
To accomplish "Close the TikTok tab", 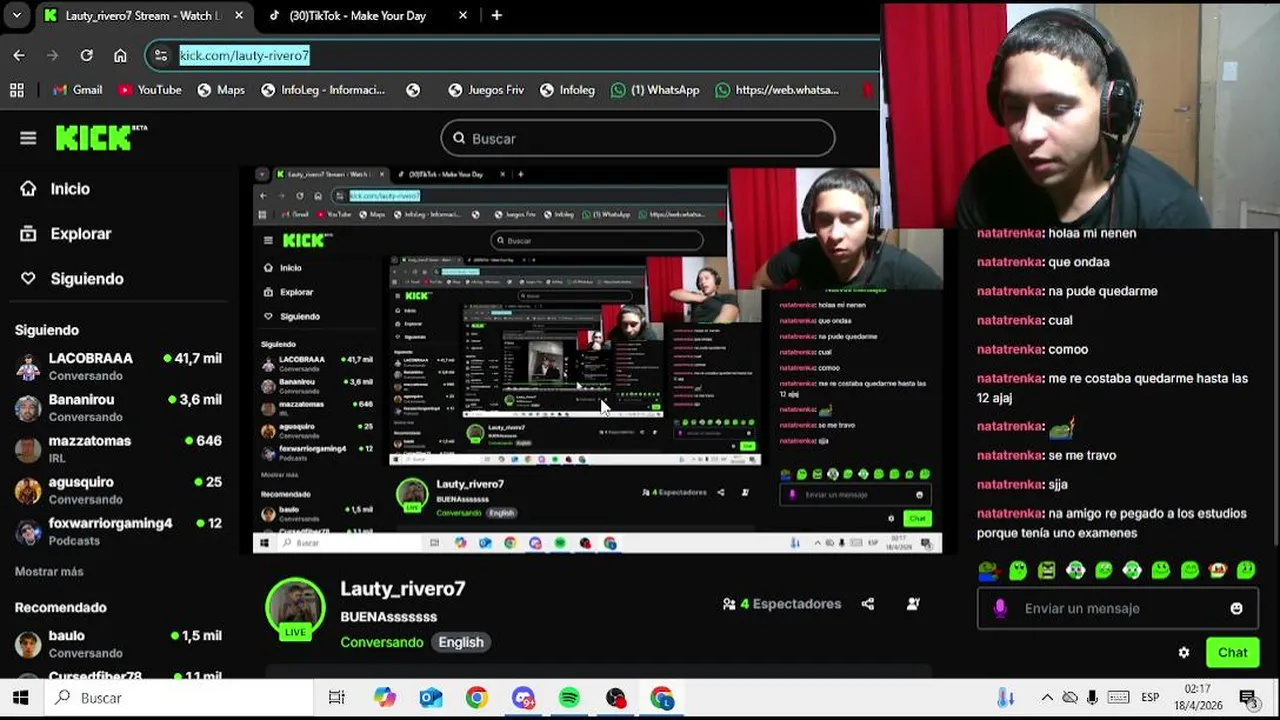I will coord(462,16).
